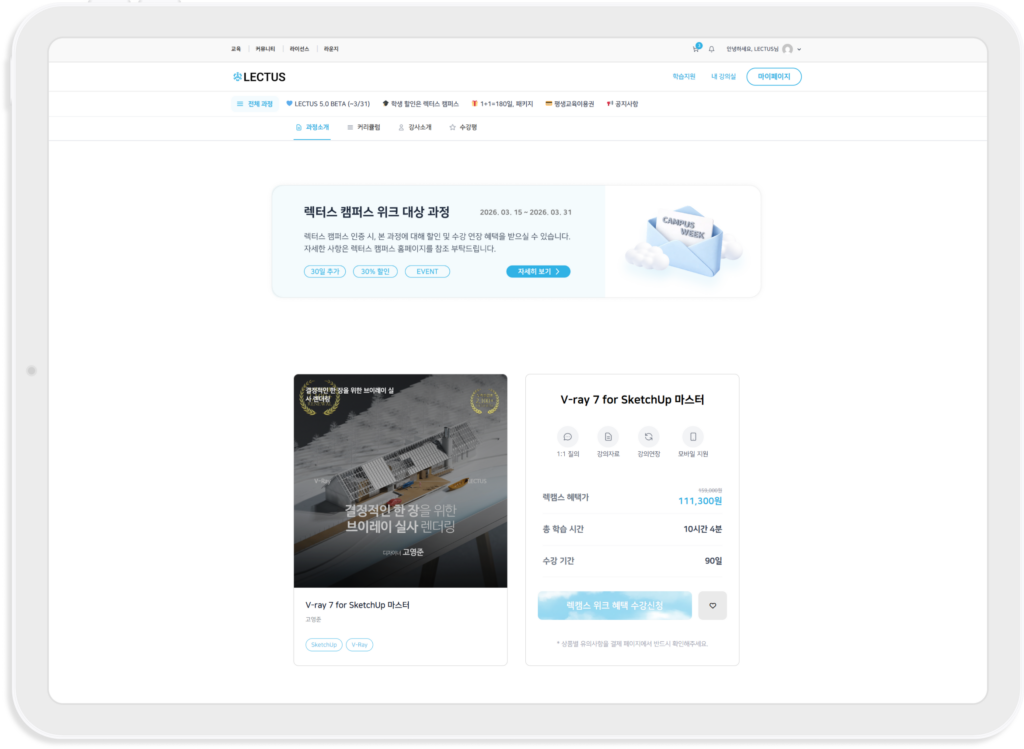Expand the user account dropdown arrow
Viewport: 1024px width, 749px height.
(x=799, y=49)
